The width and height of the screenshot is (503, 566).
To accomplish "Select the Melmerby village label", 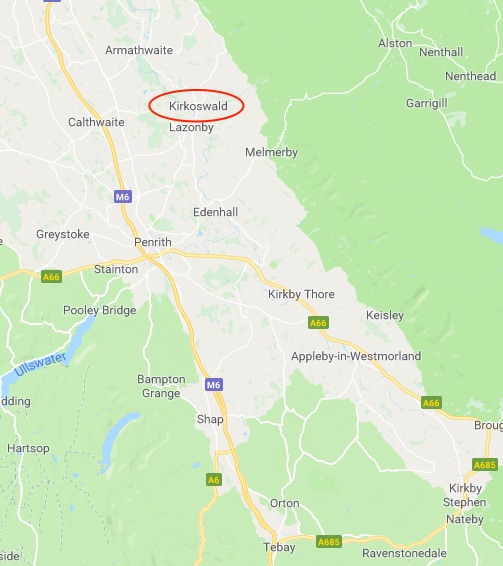I will [x=272, y=152].
